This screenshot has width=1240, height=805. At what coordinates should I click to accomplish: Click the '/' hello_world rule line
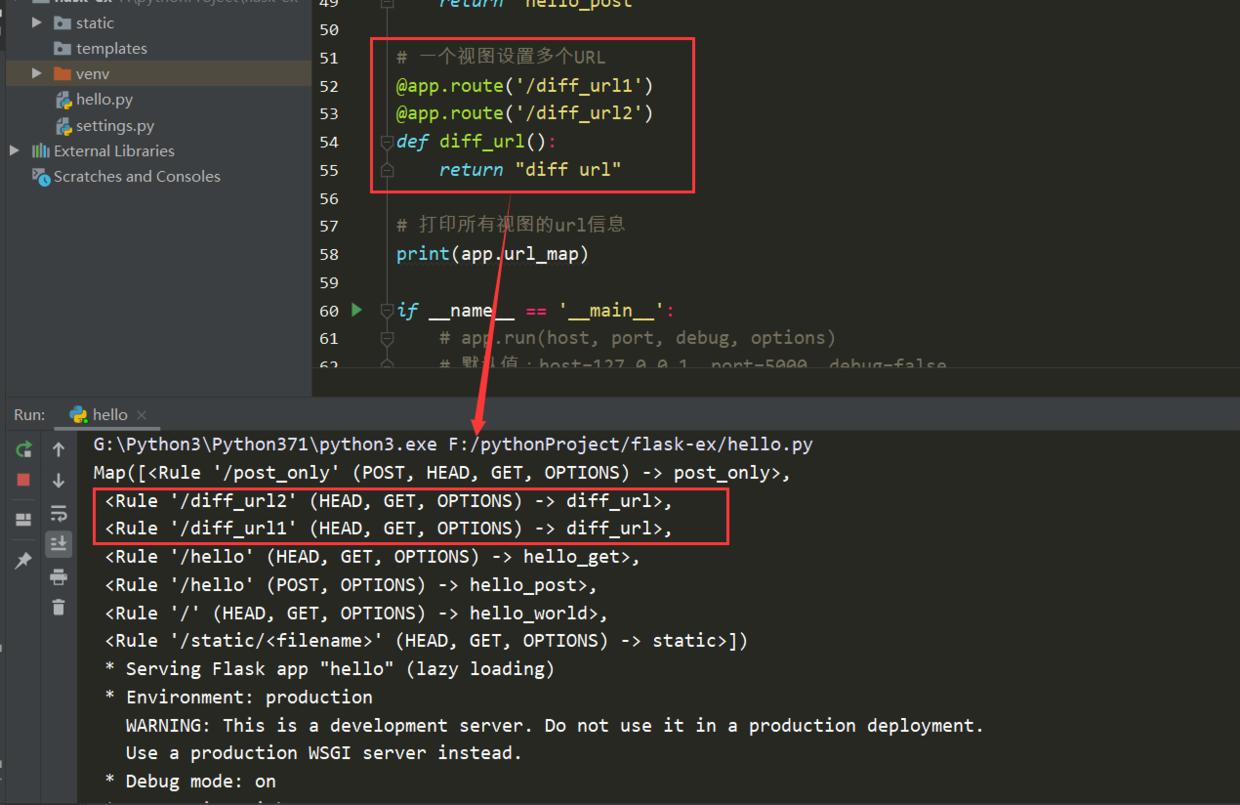356,612
